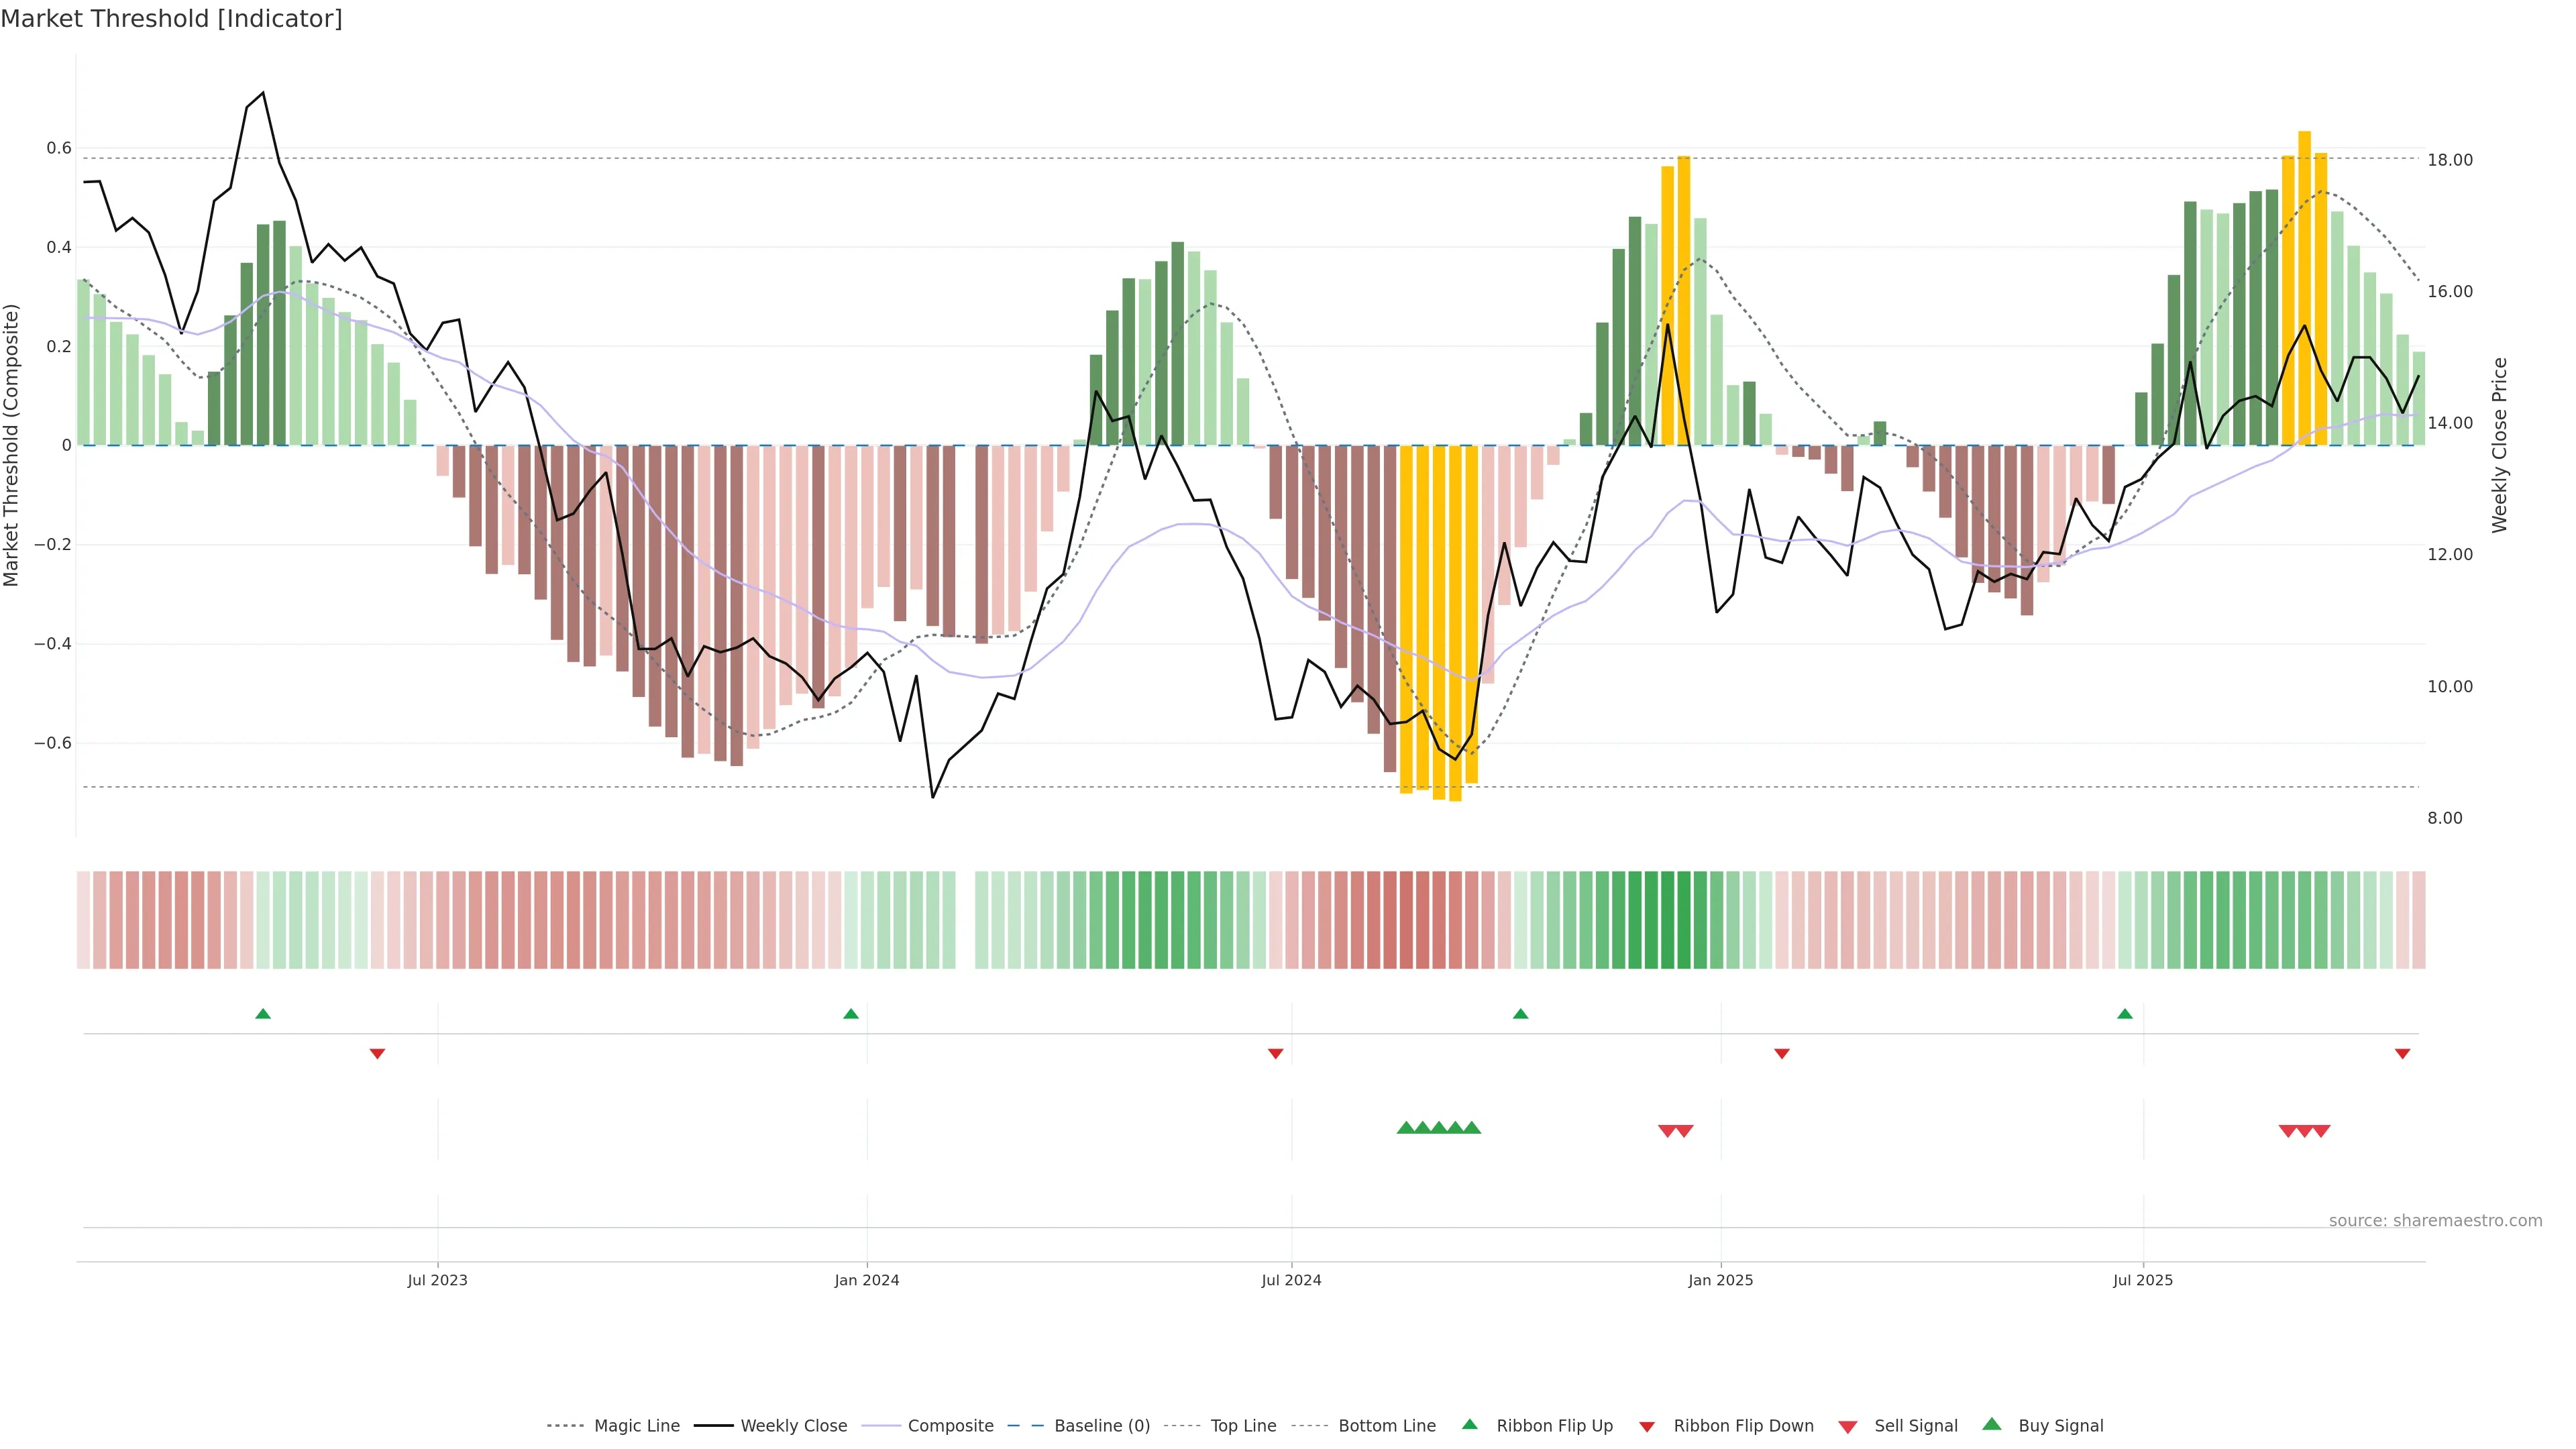Click the Market Threshold [Indicator] title

[x=171, y=19]
